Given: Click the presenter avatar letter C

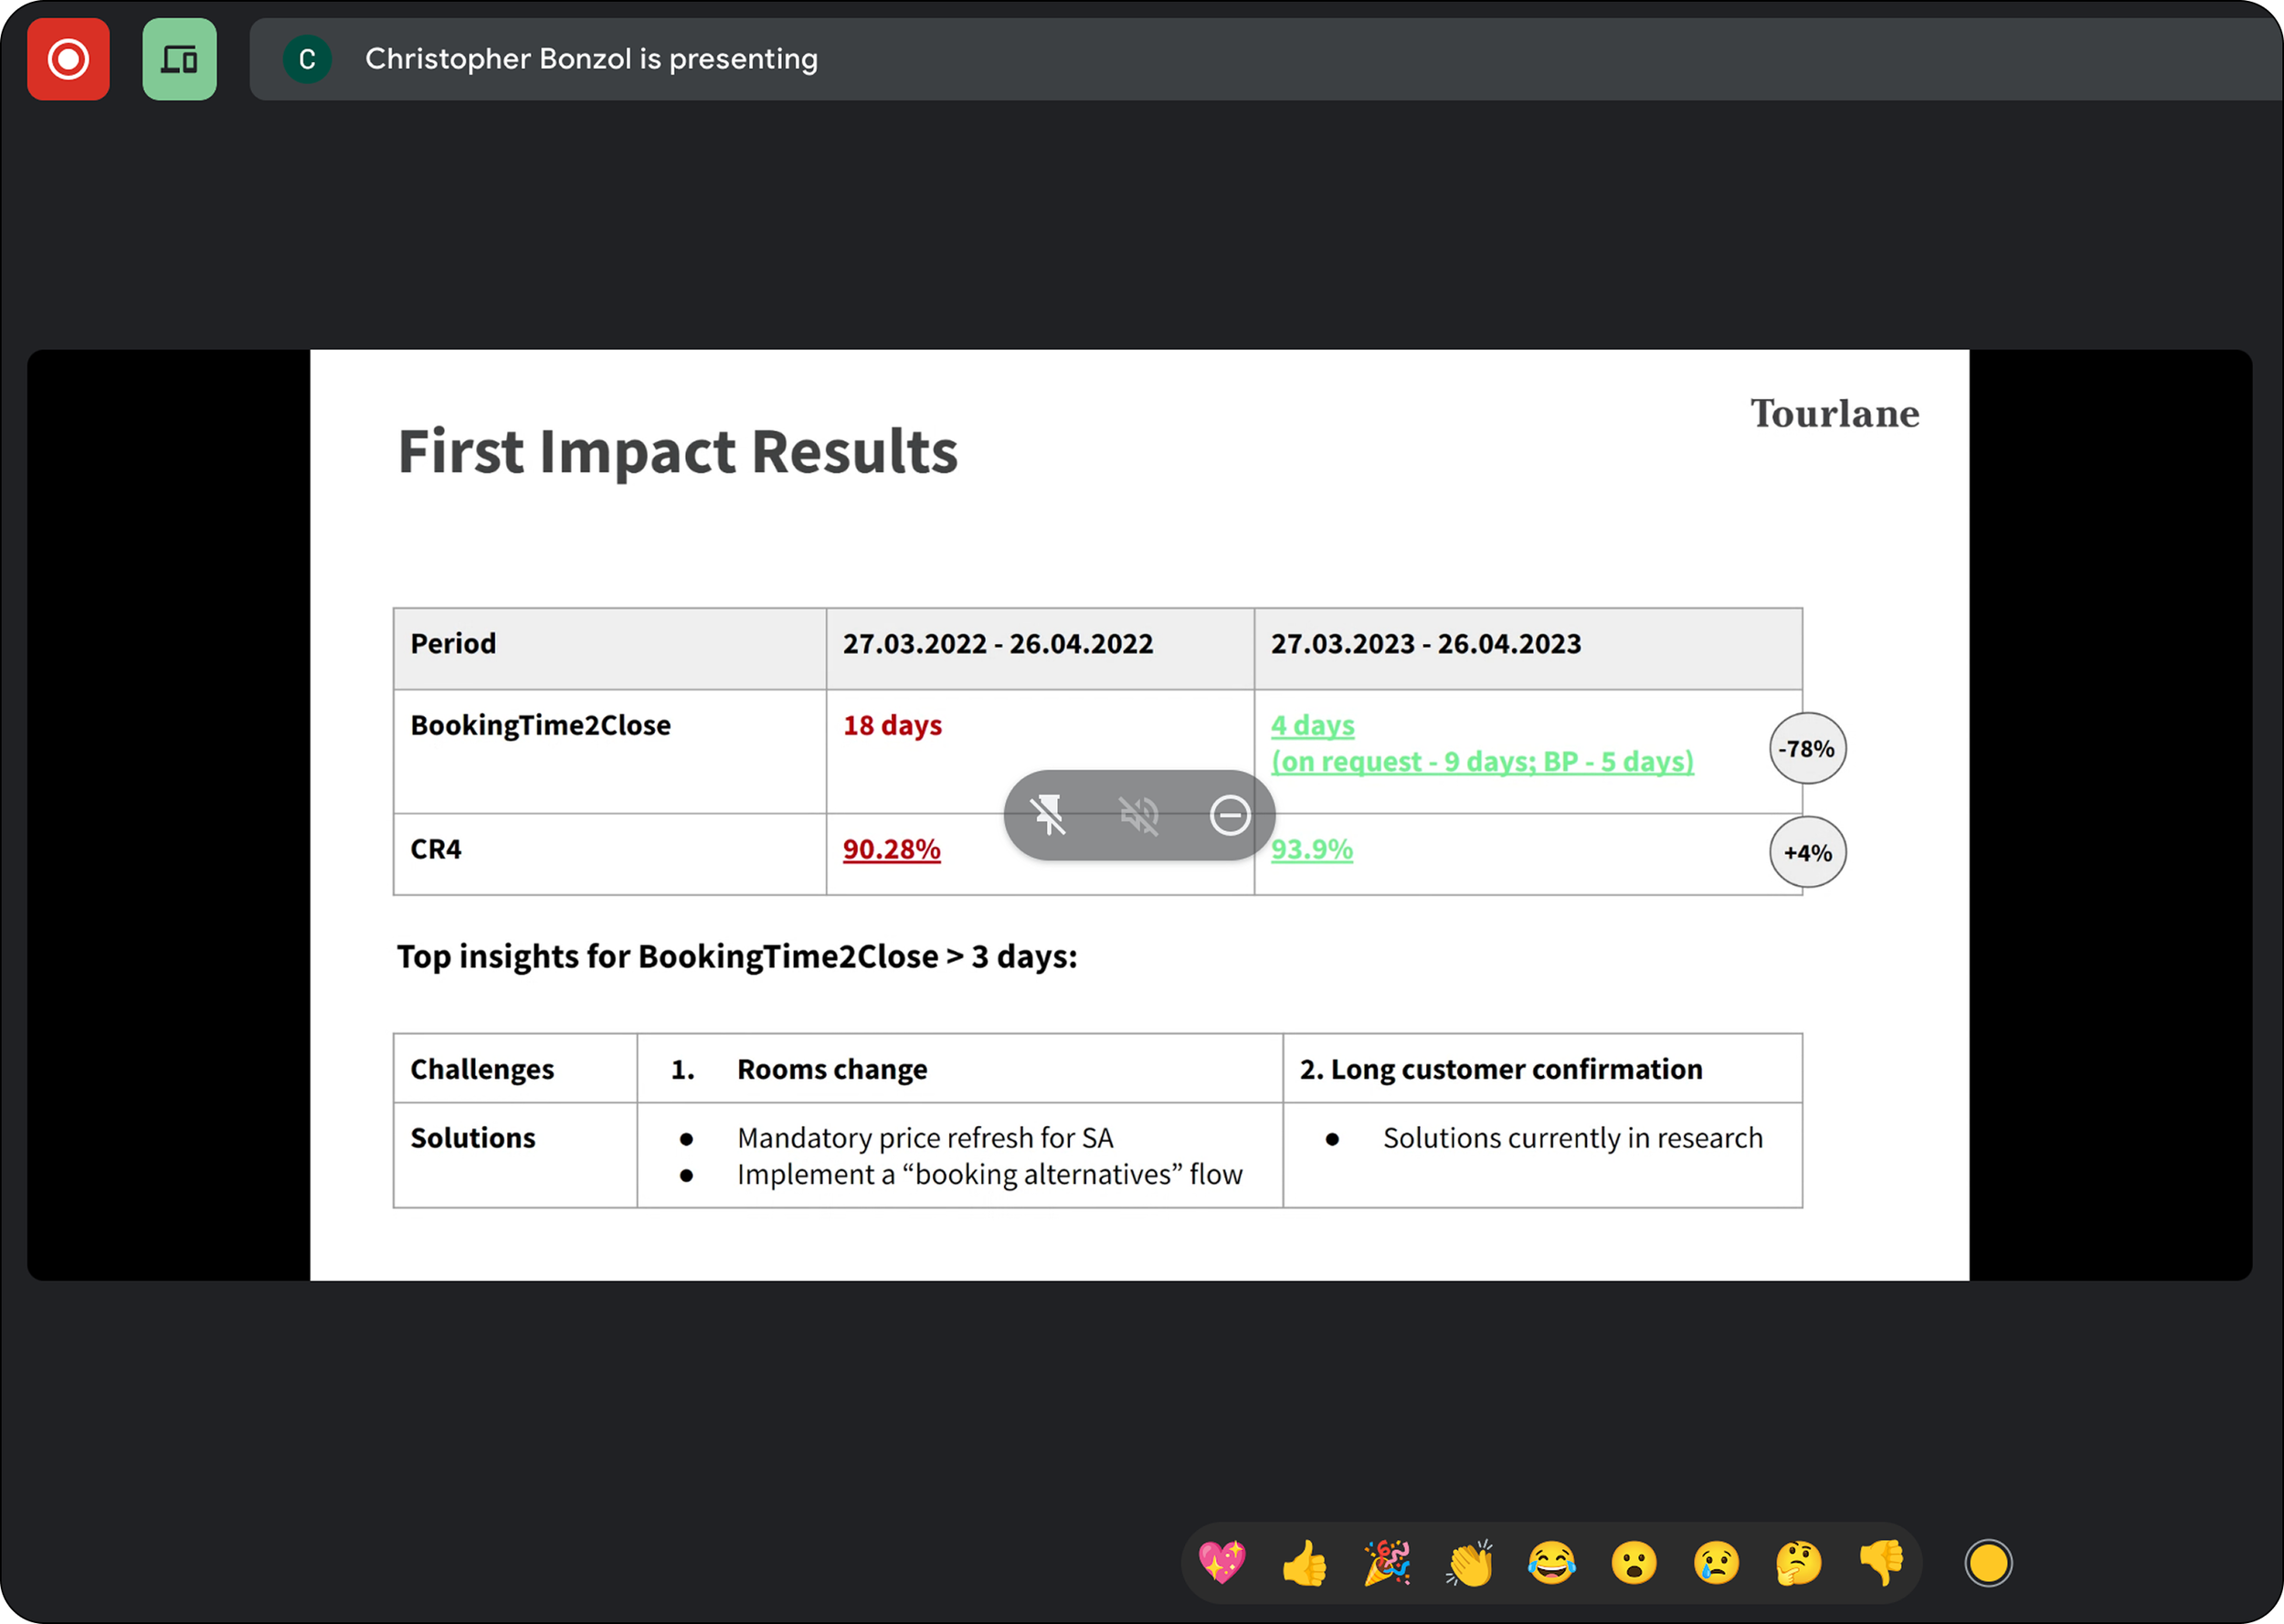Looking at the screenshot, I should [307, 59].
